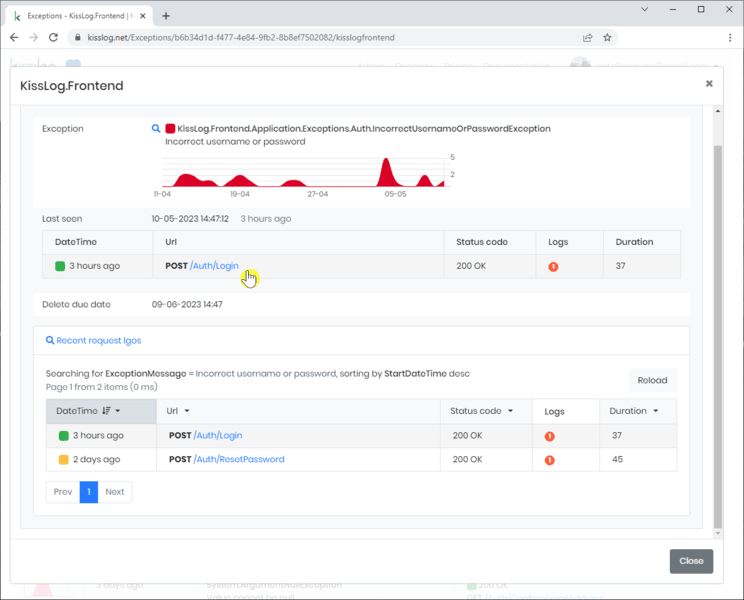Open the orange log badge in the Last seen row
Screen dimensions: 744x600
(553, 267)
